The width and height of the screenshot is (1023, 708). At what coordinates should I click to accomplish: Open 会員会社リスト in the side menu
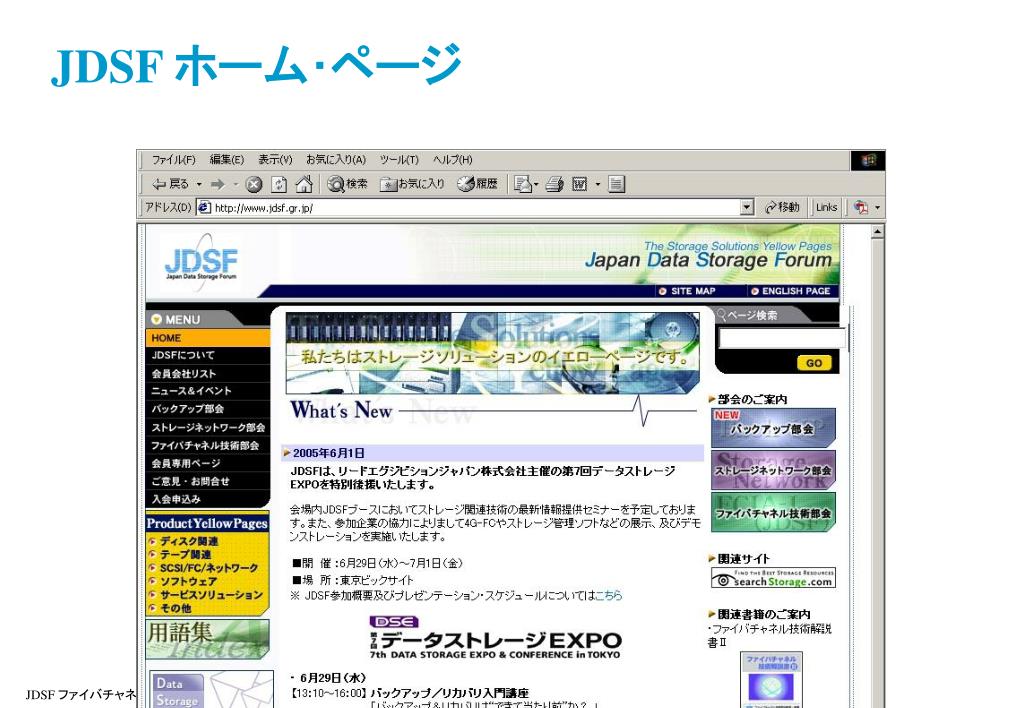207,374
